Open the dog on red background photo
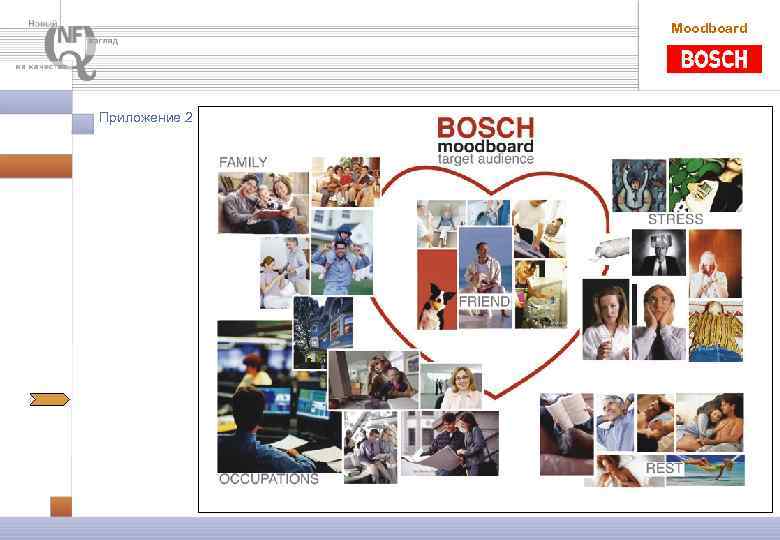780x540 pixels. 437,289
